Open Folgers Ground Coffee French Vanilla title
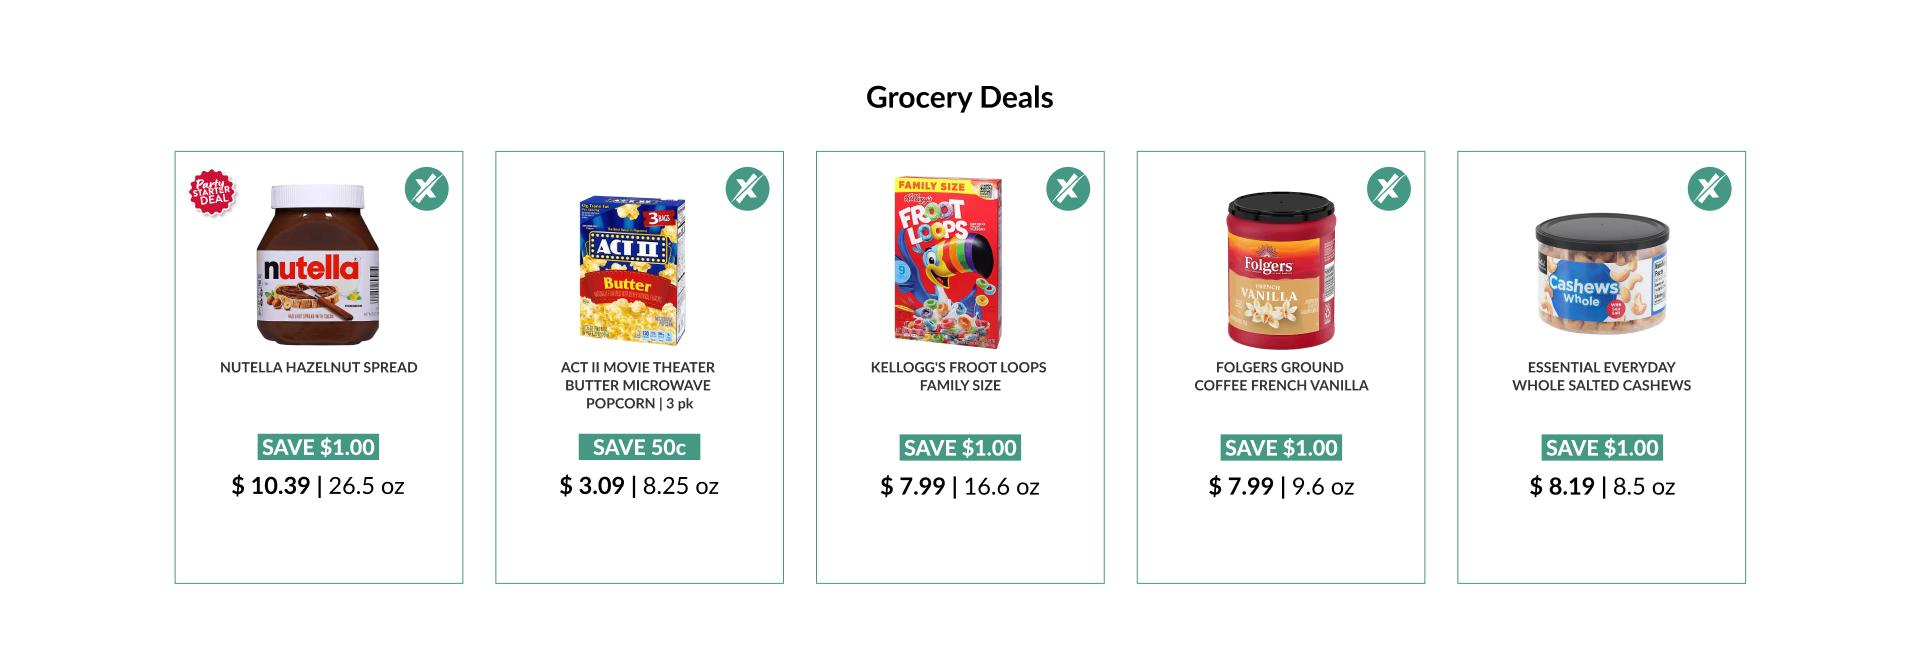This screenshot has width=1921, height=671. tap(1281, 376)
